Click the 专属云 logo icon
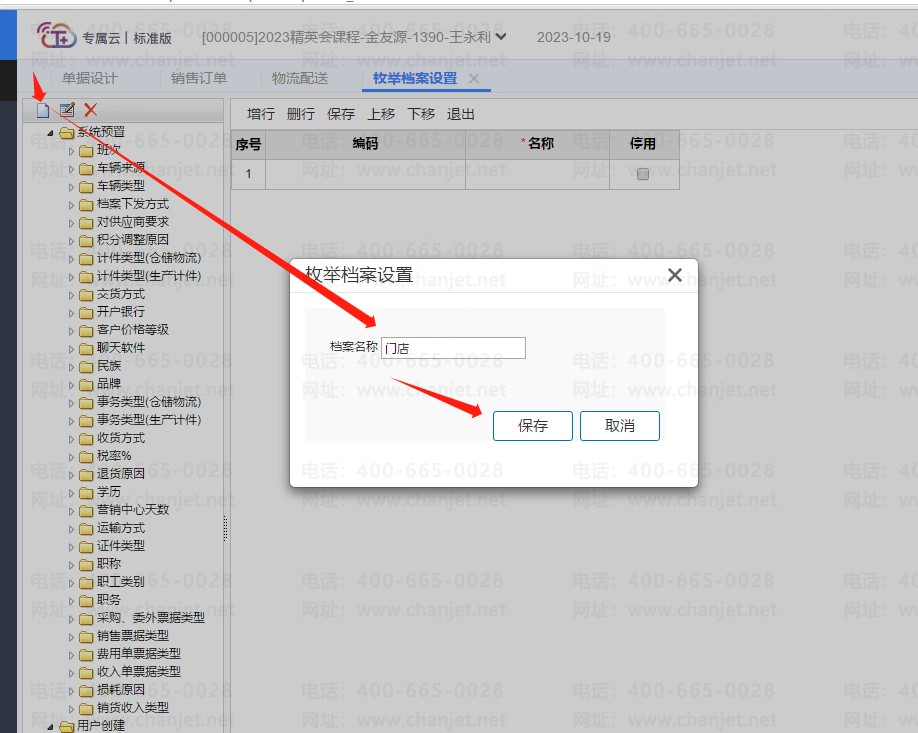 (x=56, y=36)
